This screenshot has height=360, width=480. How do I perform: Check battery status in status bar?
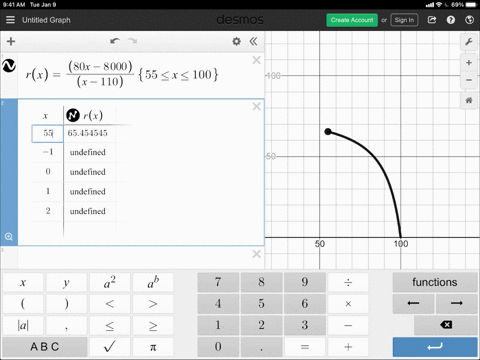[472, 5]
